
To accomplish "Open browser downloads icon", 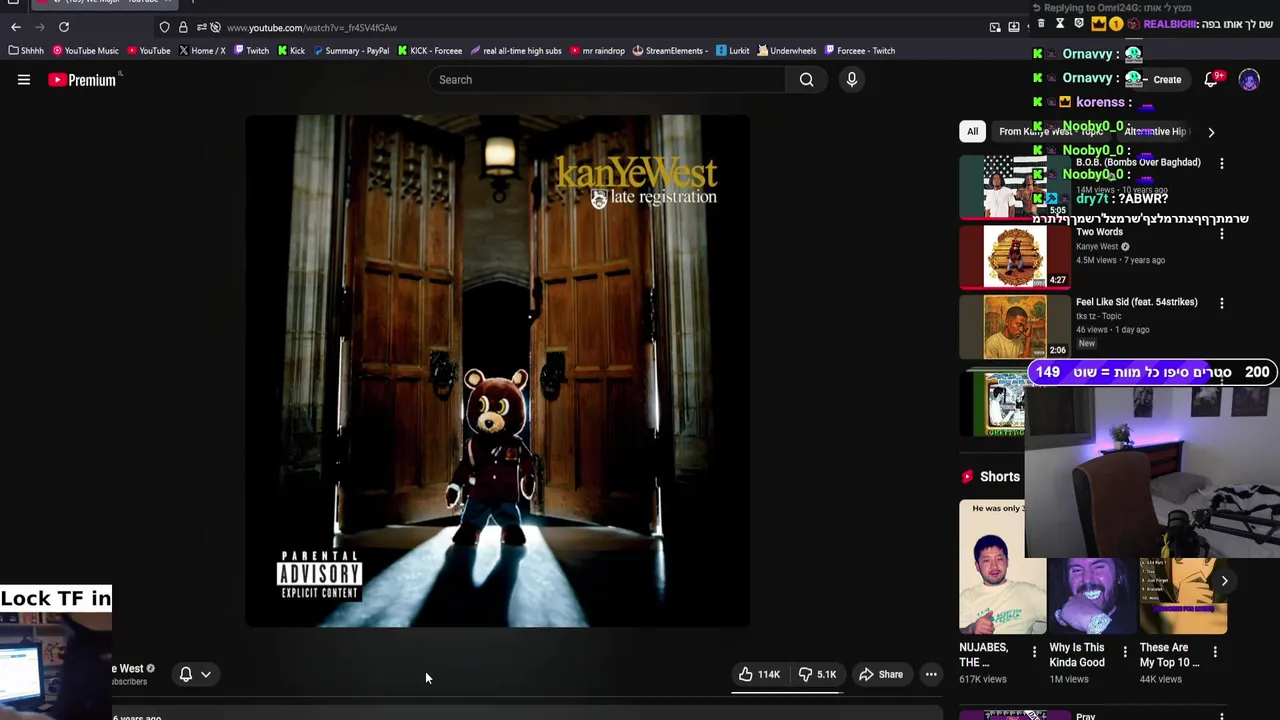I will coord(1014,27).
